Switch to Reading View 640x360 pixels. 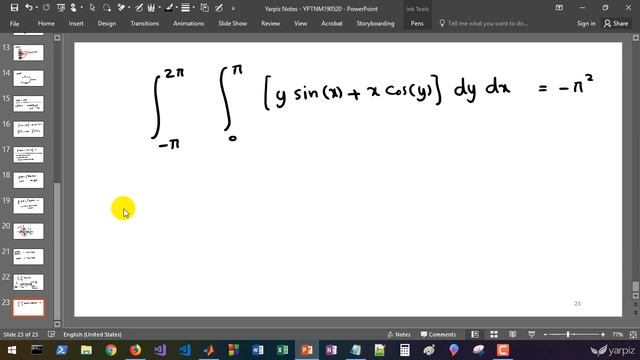pyautogui.click(x=513, y=334)
